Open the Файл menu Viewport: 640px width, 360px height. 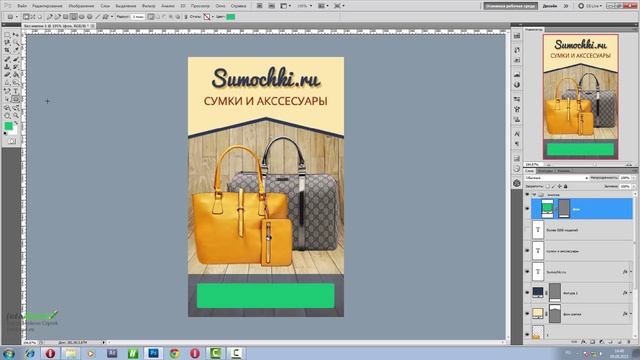22,6
